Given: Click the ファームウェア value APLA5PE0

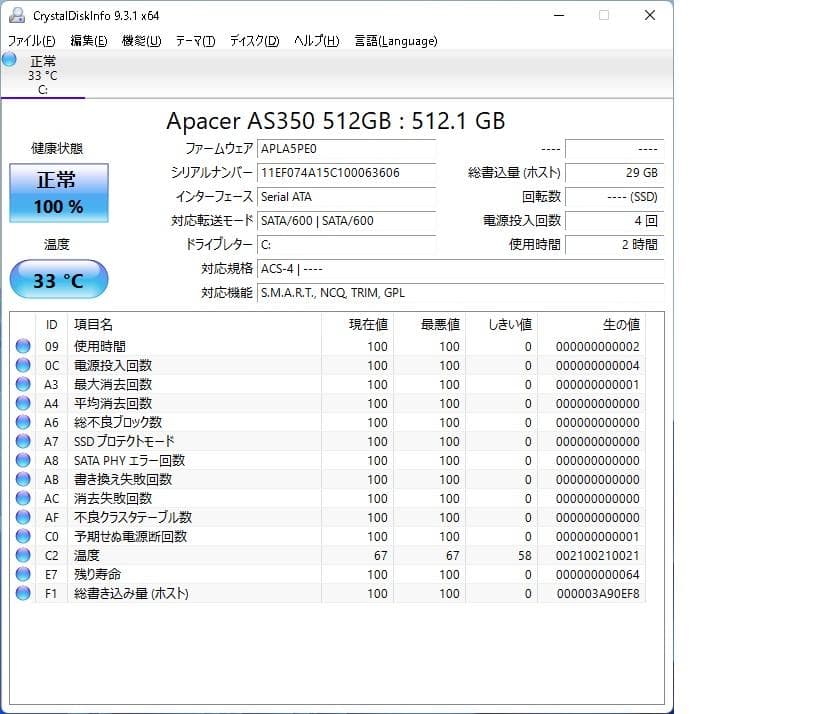Looking at the screenshot, I should point(345,149).
